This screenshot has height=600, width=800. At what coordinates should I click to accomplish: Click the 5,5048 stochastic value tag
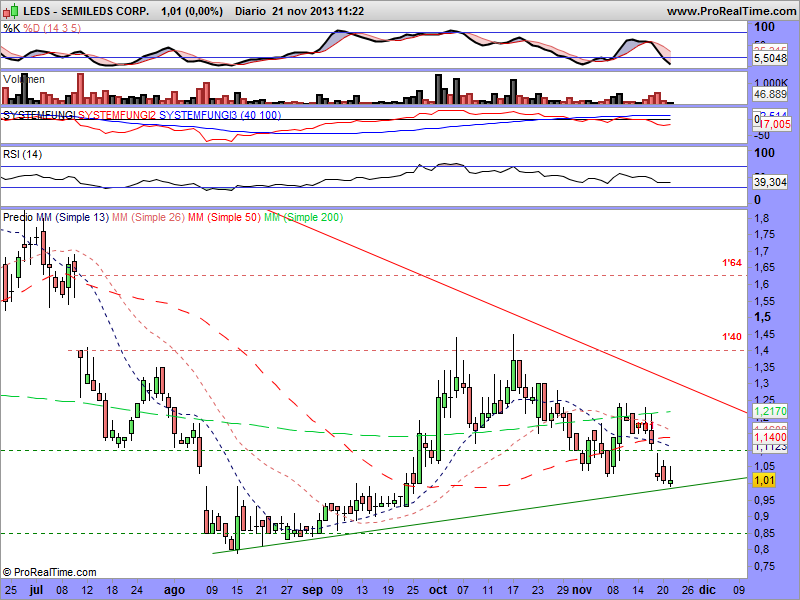770,58
